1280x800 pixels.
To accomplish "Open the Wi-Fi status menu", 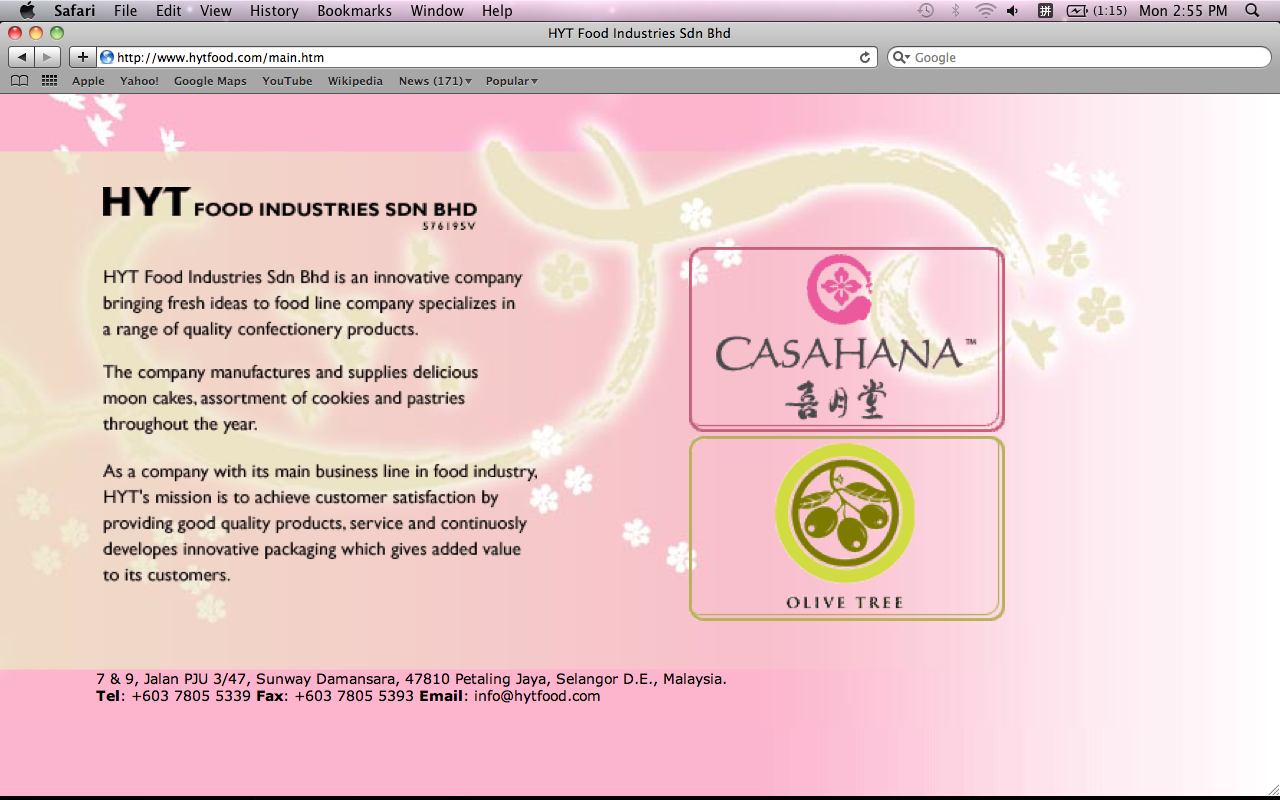I will tap(985, 11).
